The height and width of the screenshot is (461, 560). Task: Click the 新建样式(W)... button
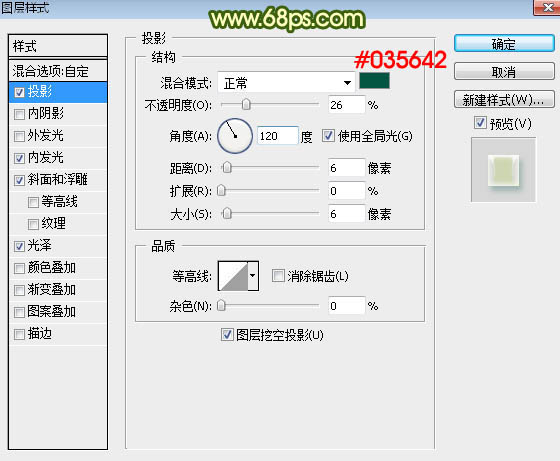pos(504,100)
